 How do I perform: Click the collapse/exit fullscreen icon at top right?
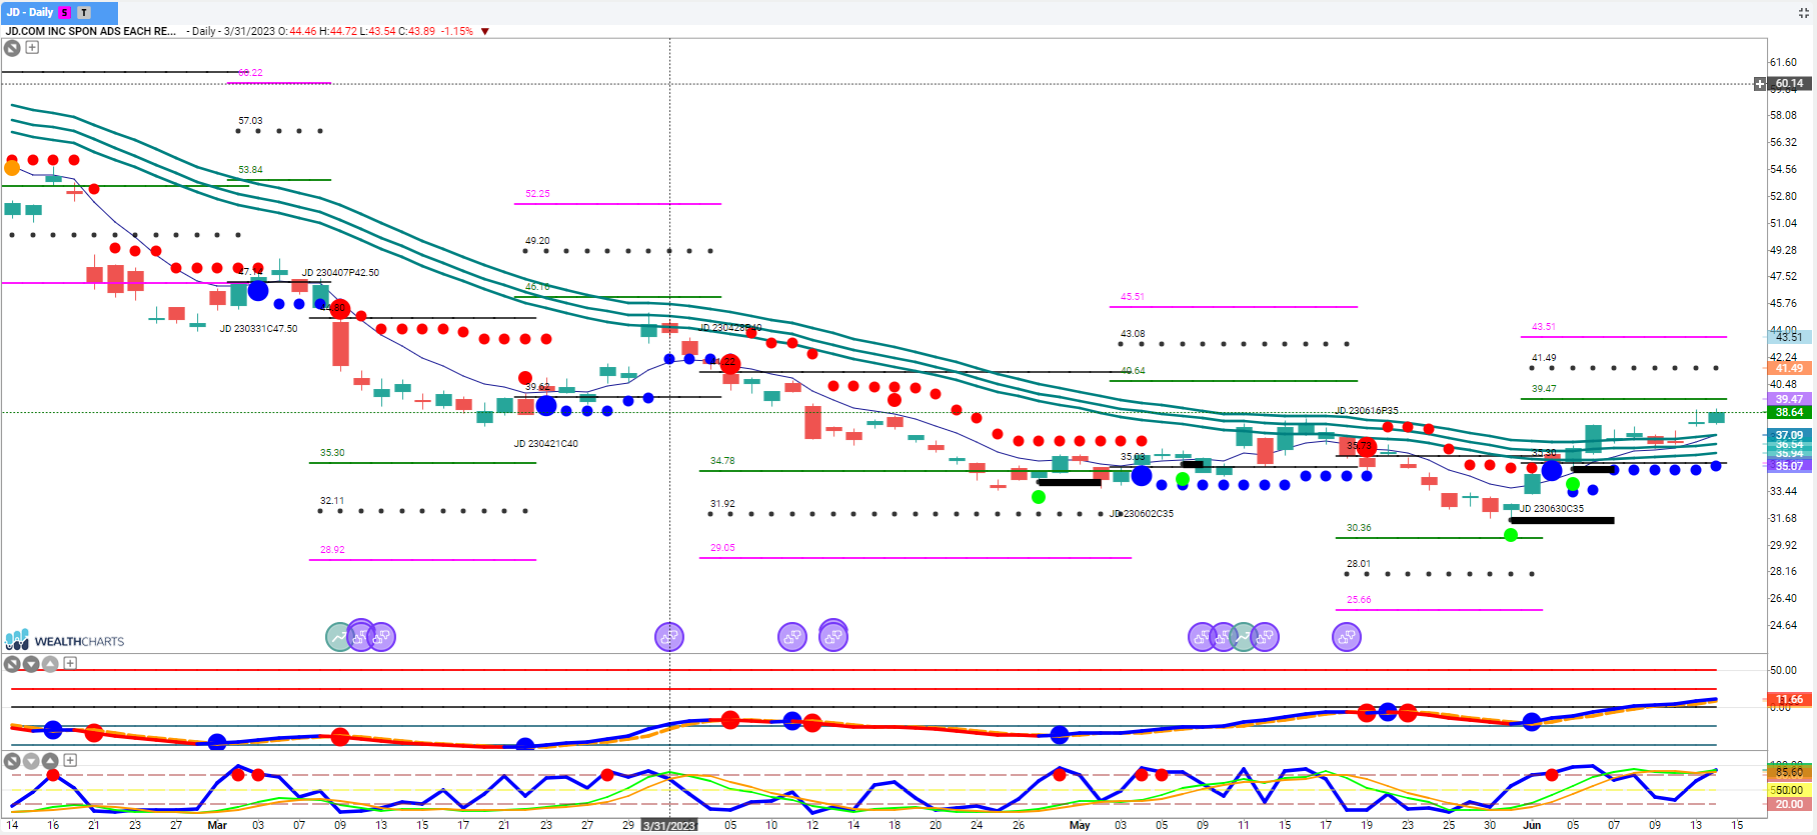1804,12
